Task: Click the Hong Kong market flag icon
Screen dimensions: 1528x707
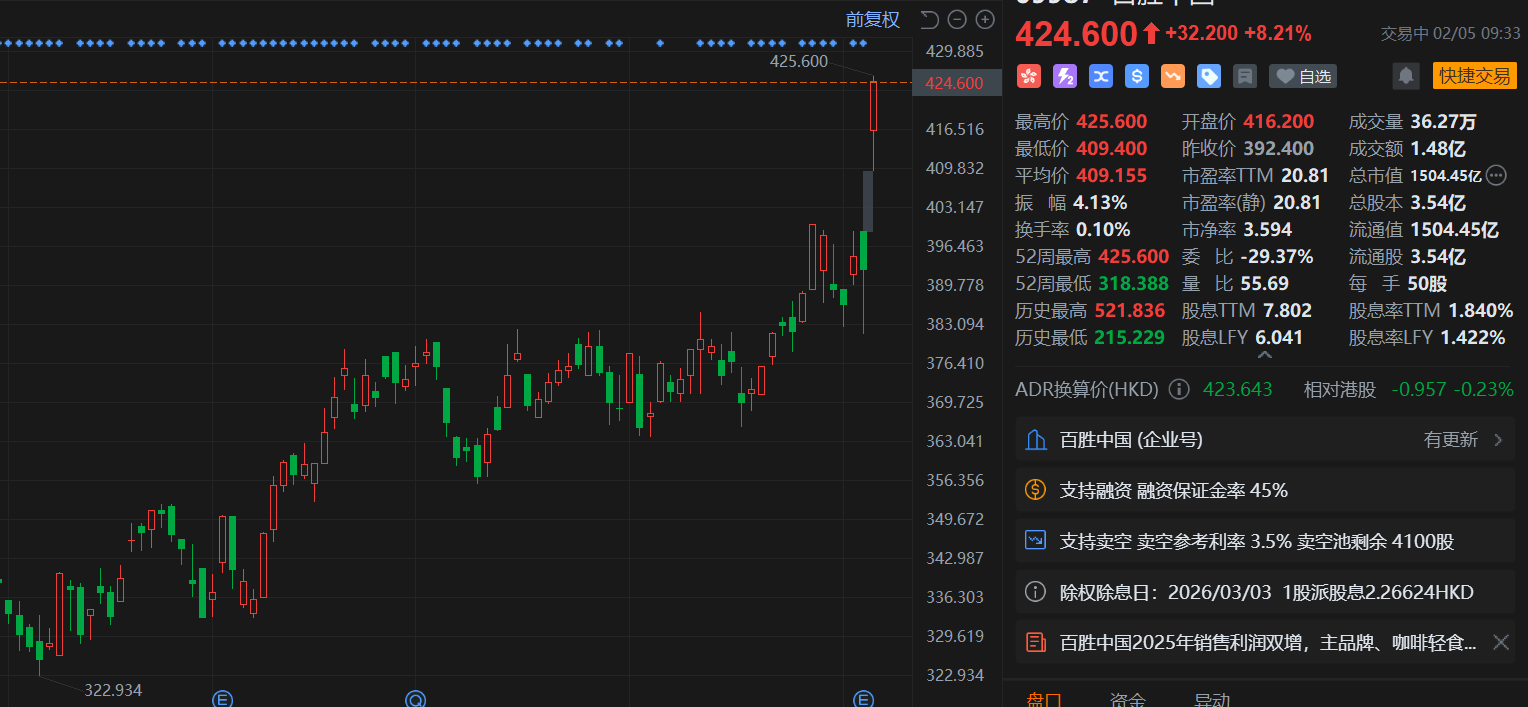Action: click(x=1029, y=76)
